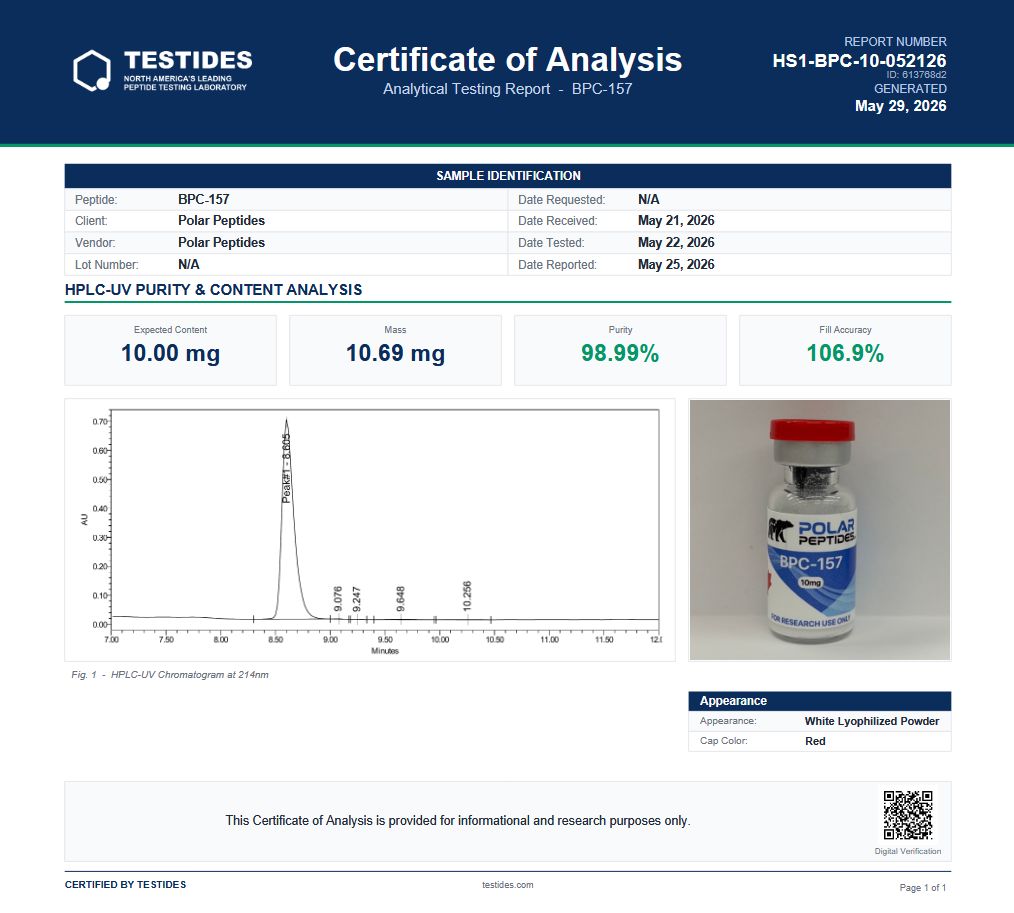Click the Testides hexagon logo icon
This screenshot has height=913, width=1014.
(x=92, y=70)
